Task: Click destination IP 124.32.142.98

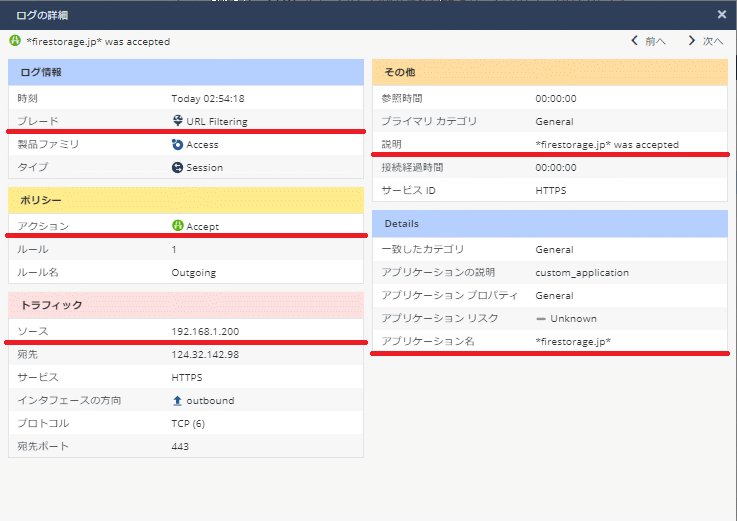Action: click(x=204, y=355)
